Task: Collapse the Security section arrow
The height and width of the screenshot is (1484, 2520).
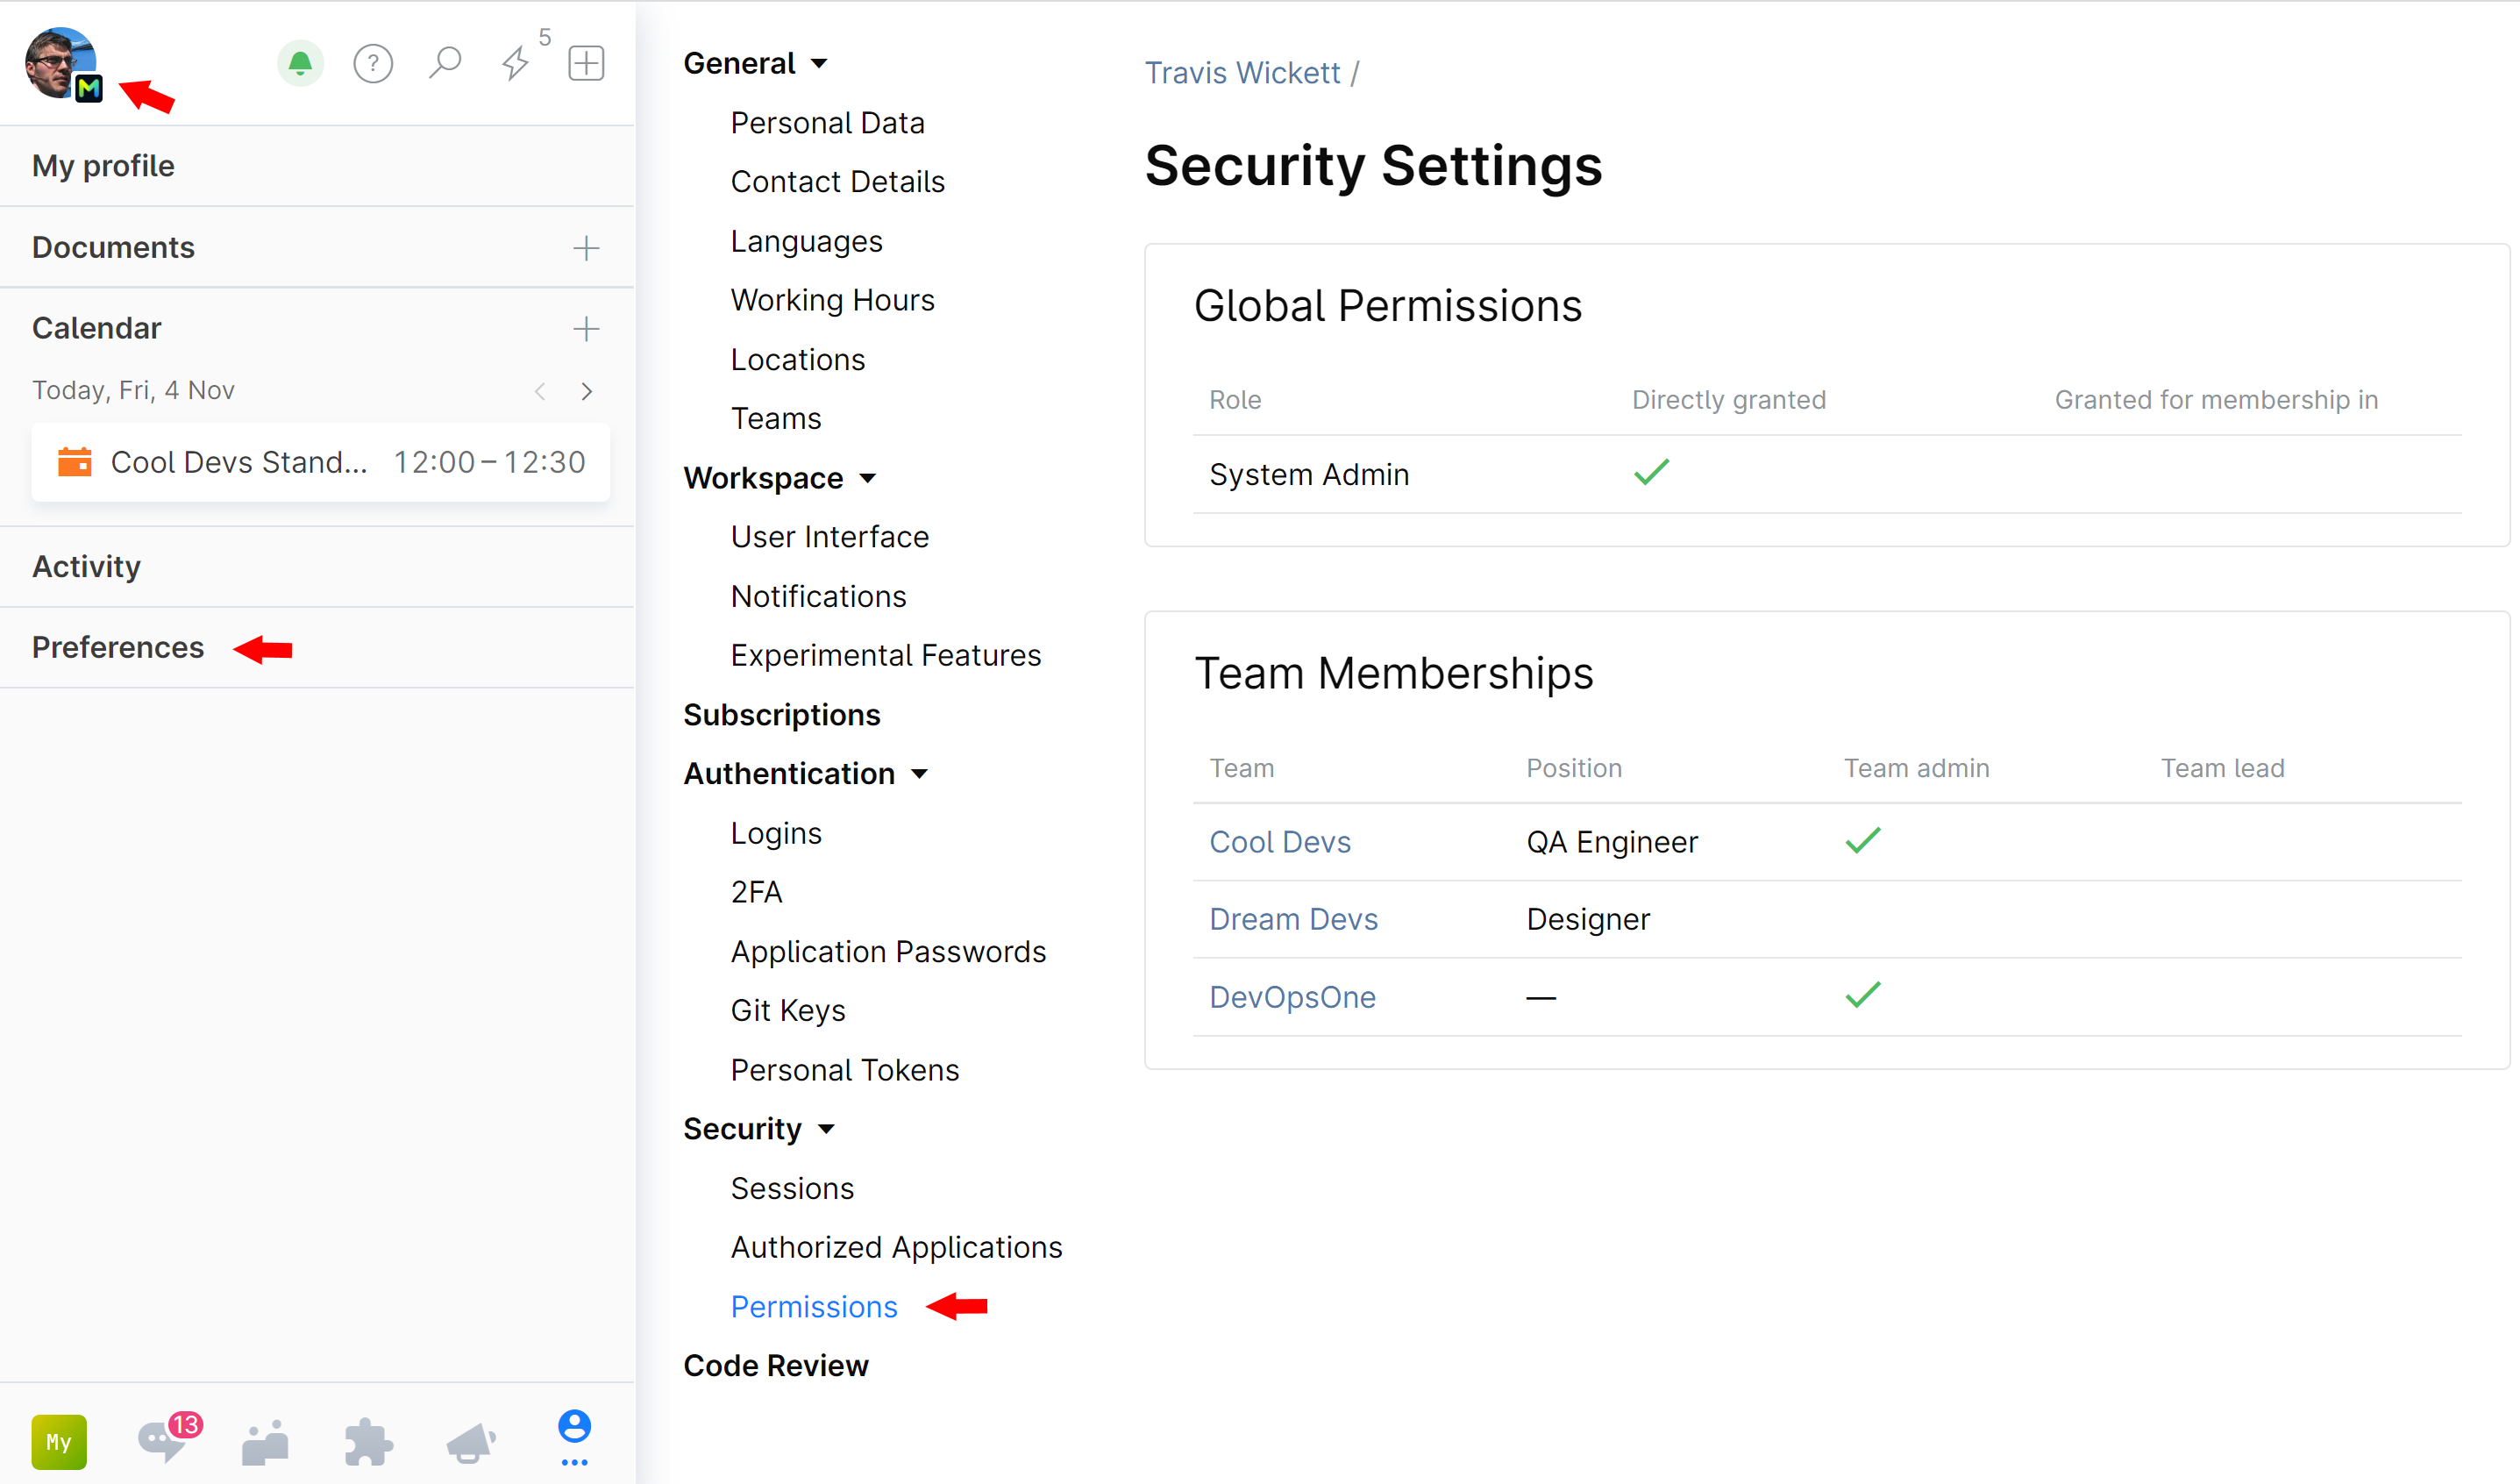Action: pos(826,1129)
